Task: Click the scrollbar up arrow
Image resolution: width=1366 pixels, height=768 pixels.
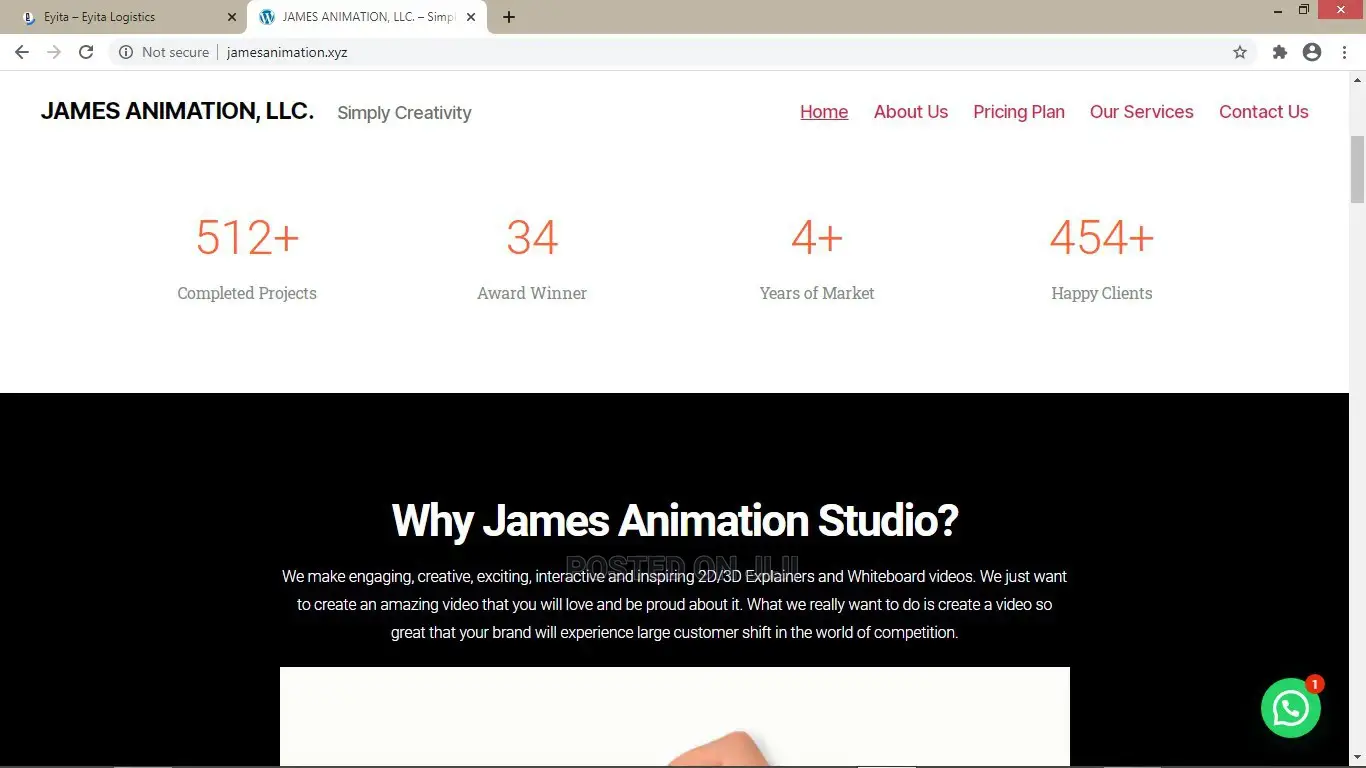Action: [1357, 79]
